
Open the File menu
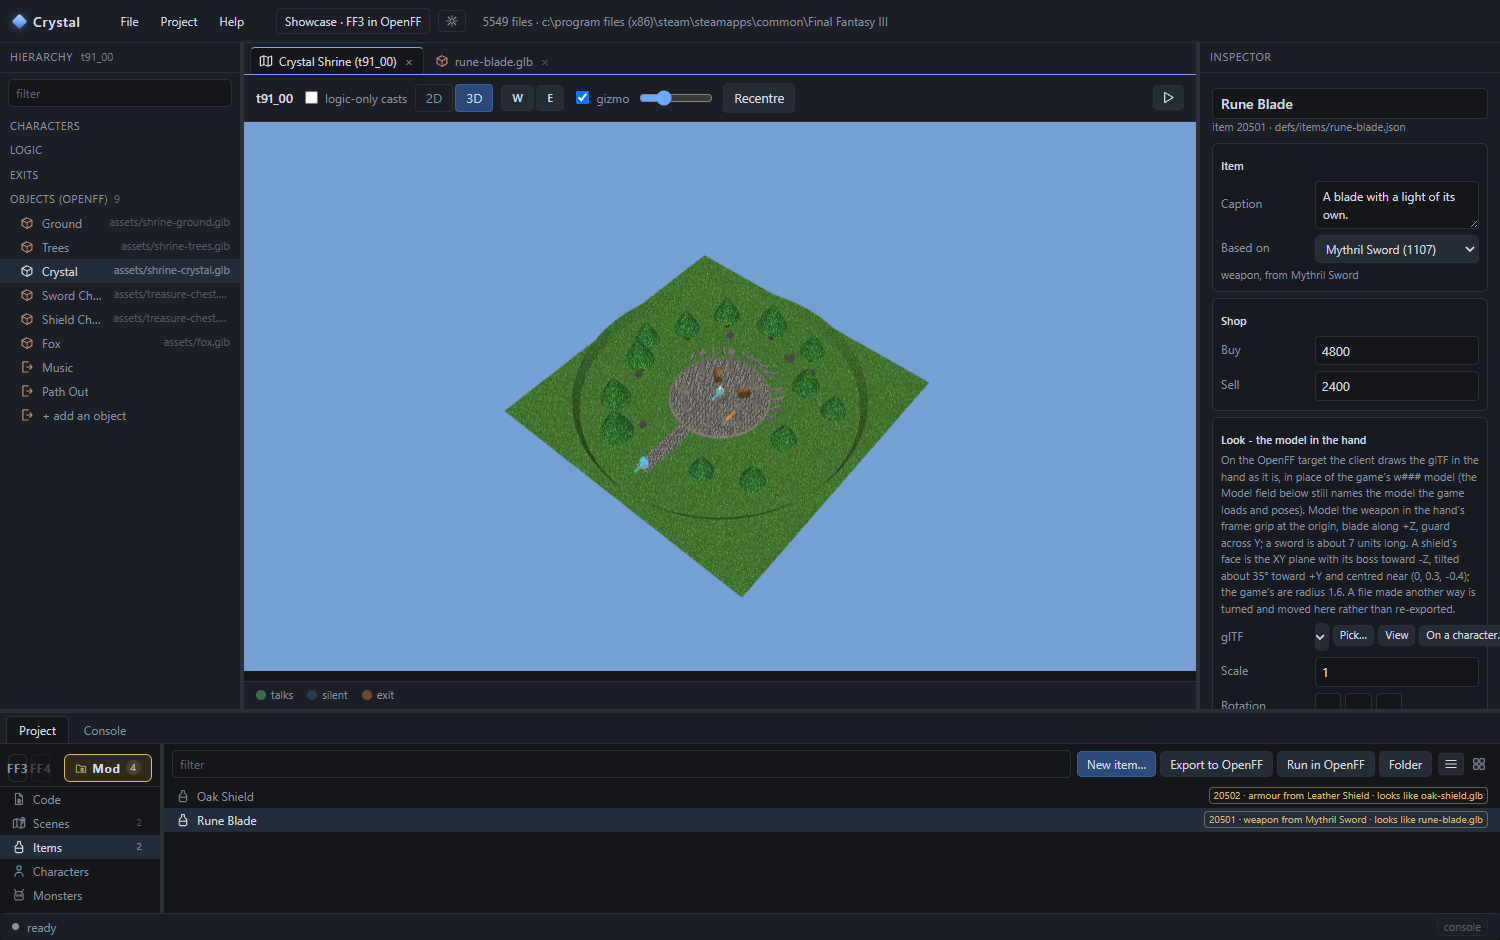[x=129, y=21]
